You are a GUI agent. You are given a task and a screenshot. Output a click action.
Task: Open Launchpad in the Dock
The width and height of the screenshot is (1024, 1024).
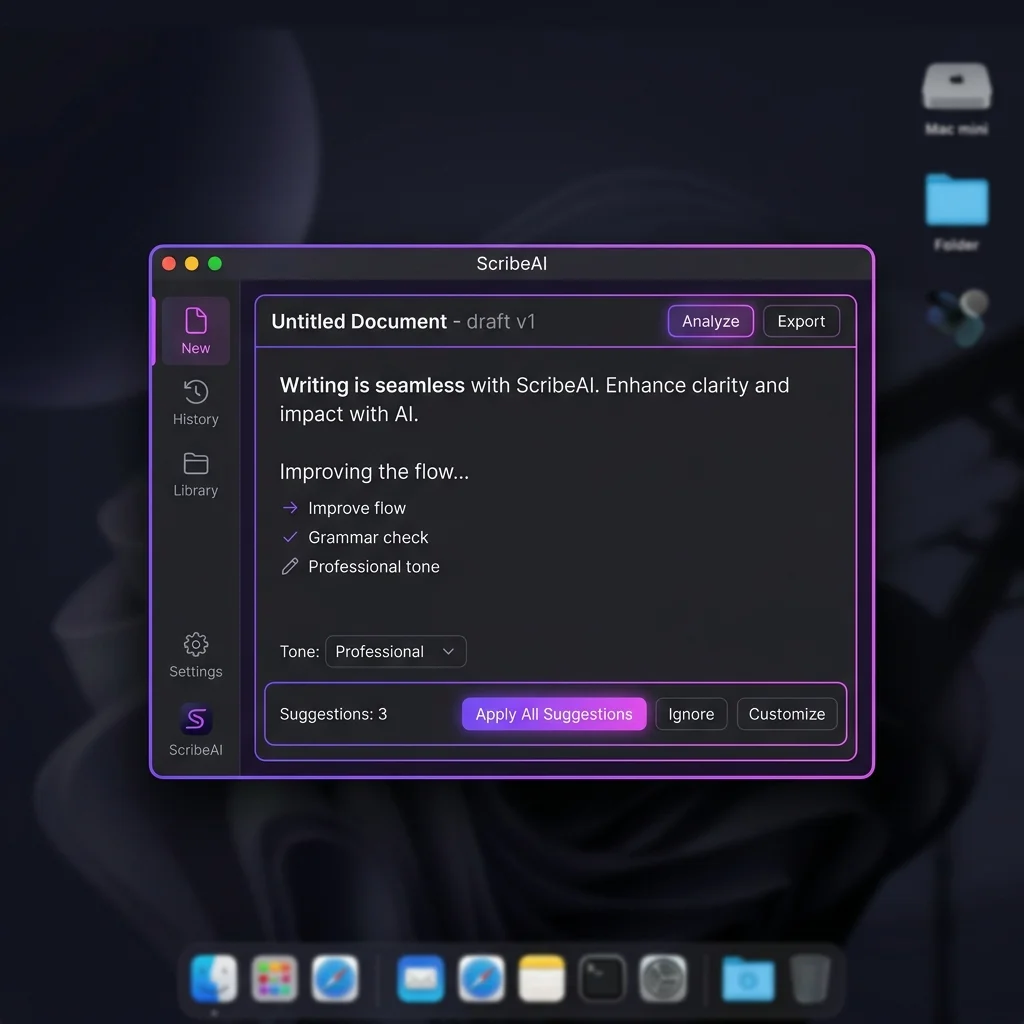274,978
